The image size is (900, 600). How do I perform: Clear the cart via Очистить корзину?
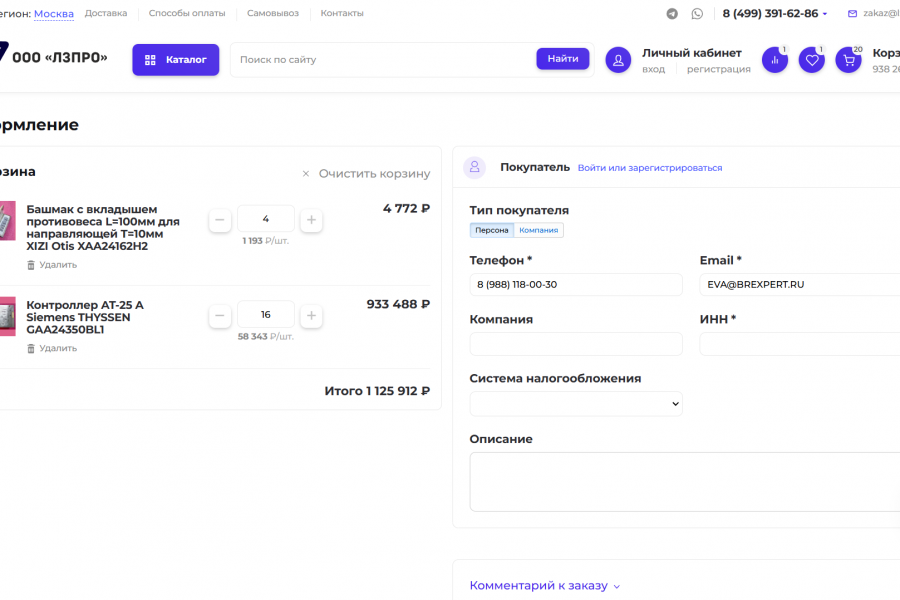coord(367,173)
